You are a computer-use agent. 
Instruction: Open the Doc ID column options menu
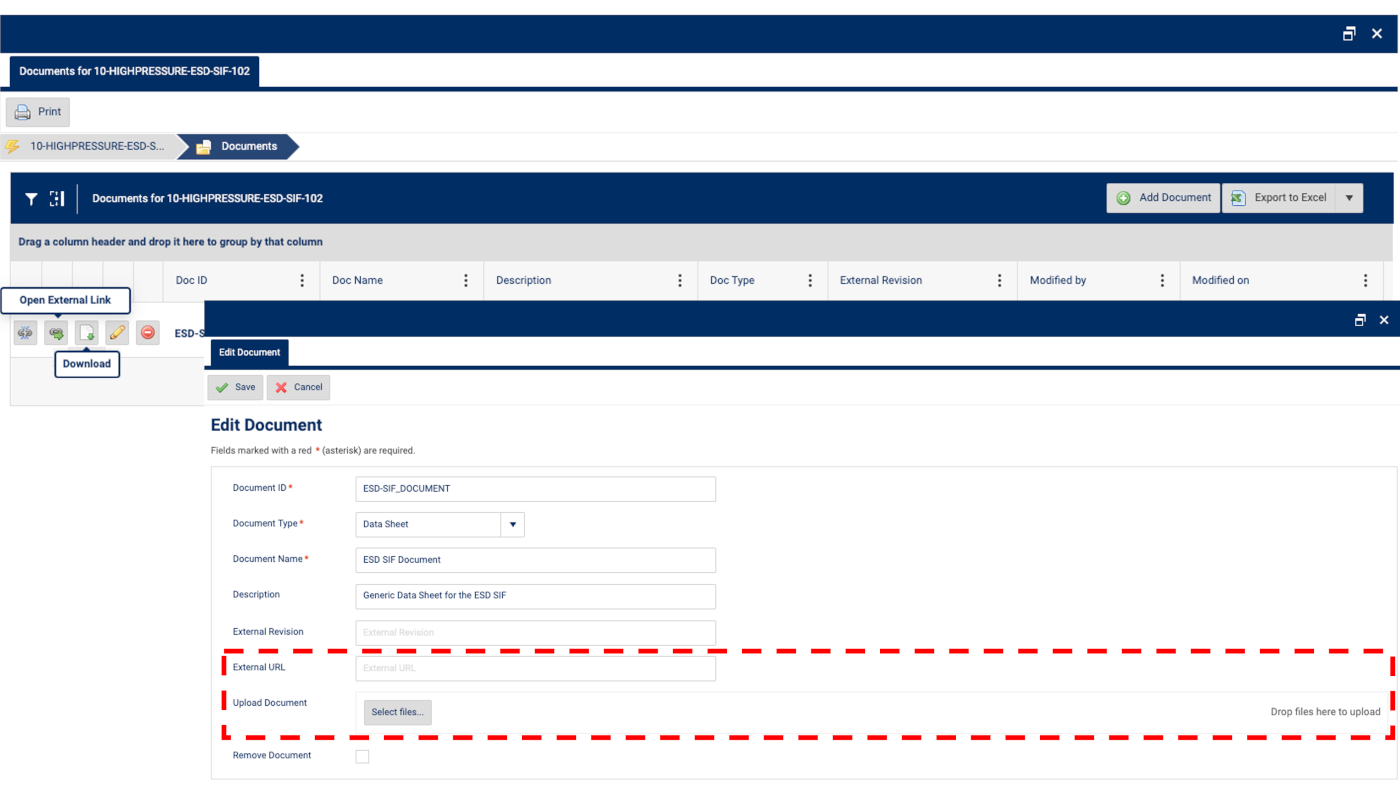[302, 281]
